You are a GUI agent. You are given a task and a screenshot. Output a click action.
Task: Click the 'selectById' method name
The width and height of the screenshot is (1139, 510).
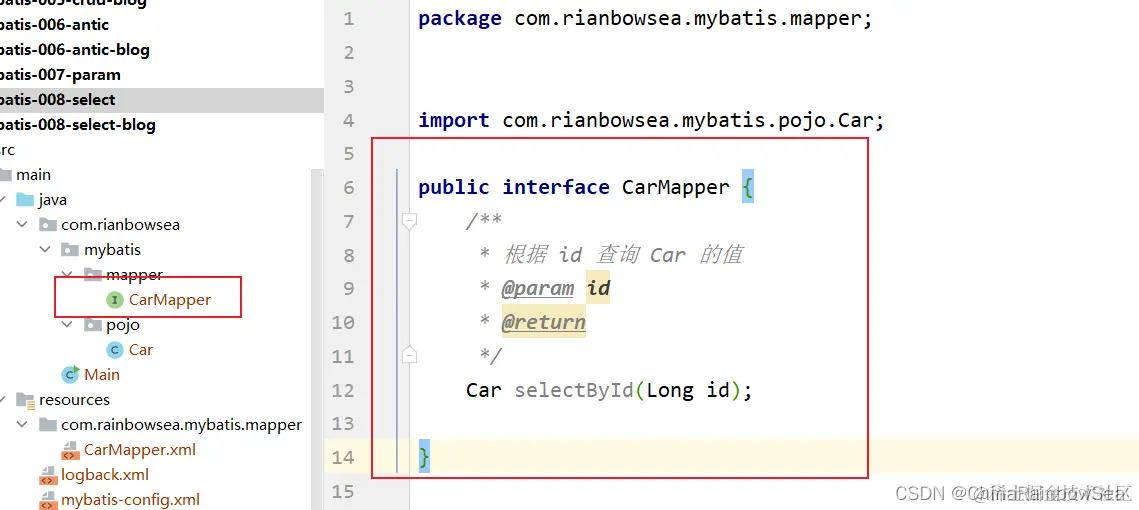coord(574,390)
